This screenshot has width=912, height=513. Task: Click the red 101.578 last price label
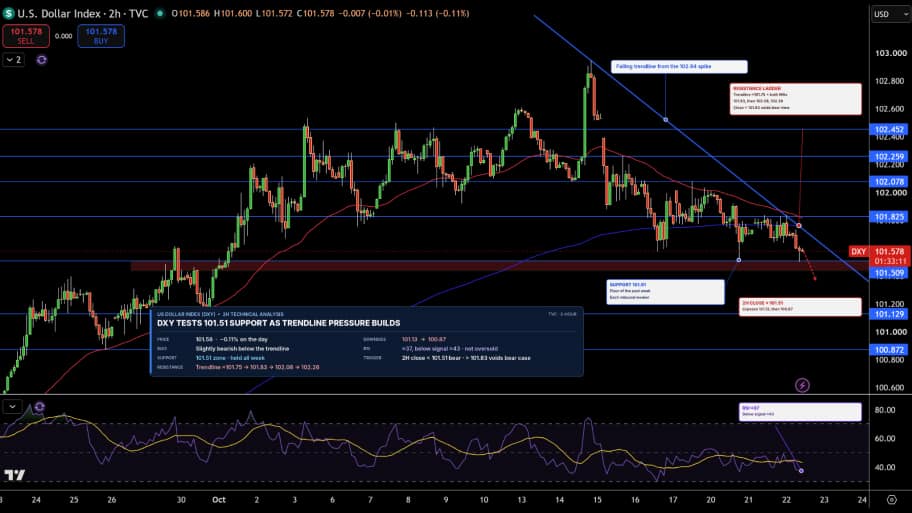click(889, 251)
